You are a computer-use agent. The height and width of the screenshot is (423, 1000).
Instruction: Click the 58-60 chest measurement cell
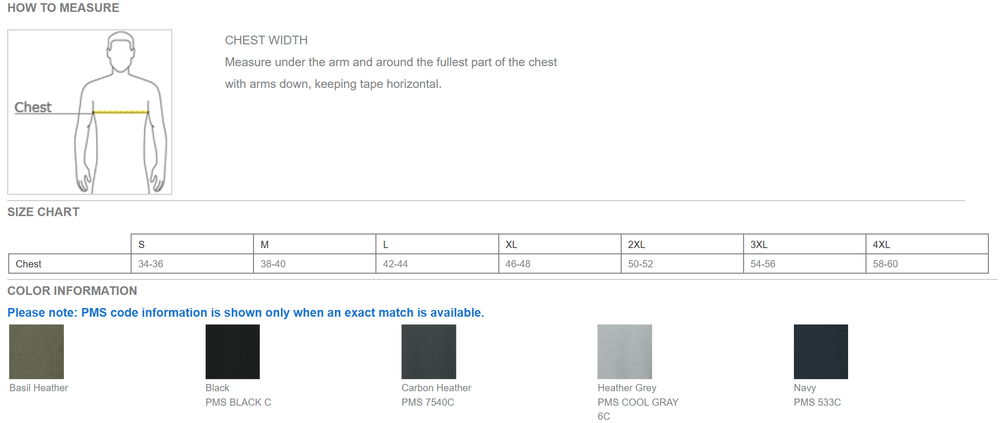tap(885, 264)
